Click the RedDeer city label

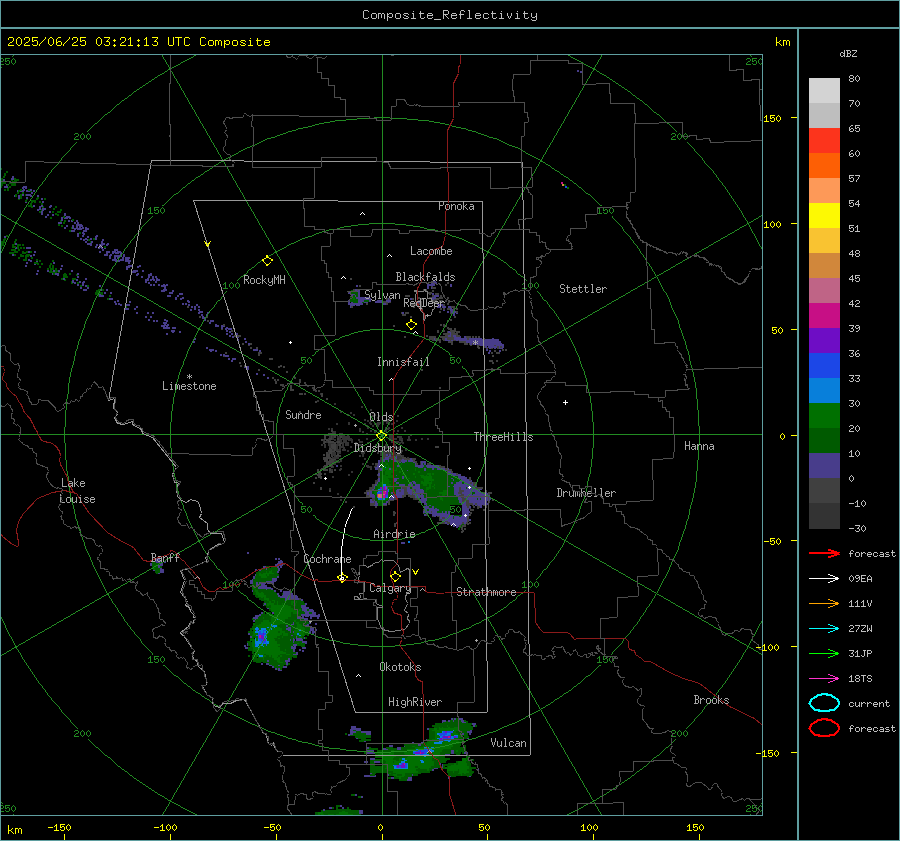click(x=424, y=303)
